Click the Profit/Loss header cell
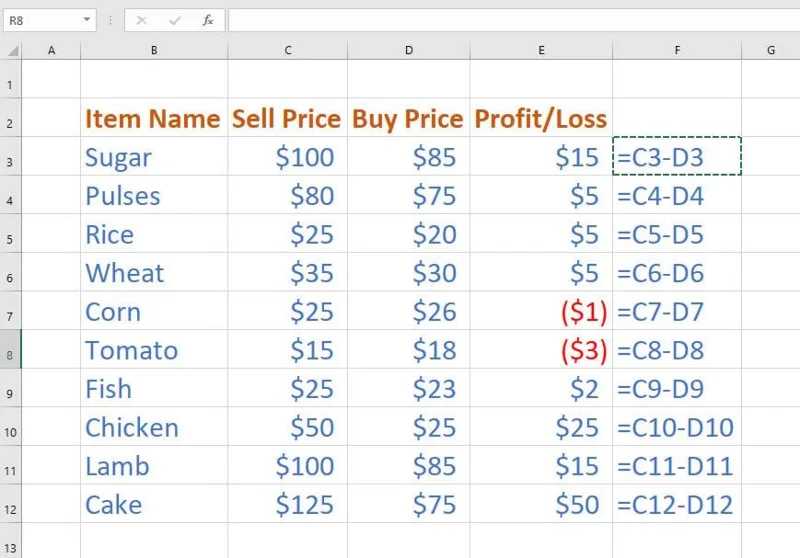The width and height of the screenshot is (800, 558). click(x=540, y=119)
